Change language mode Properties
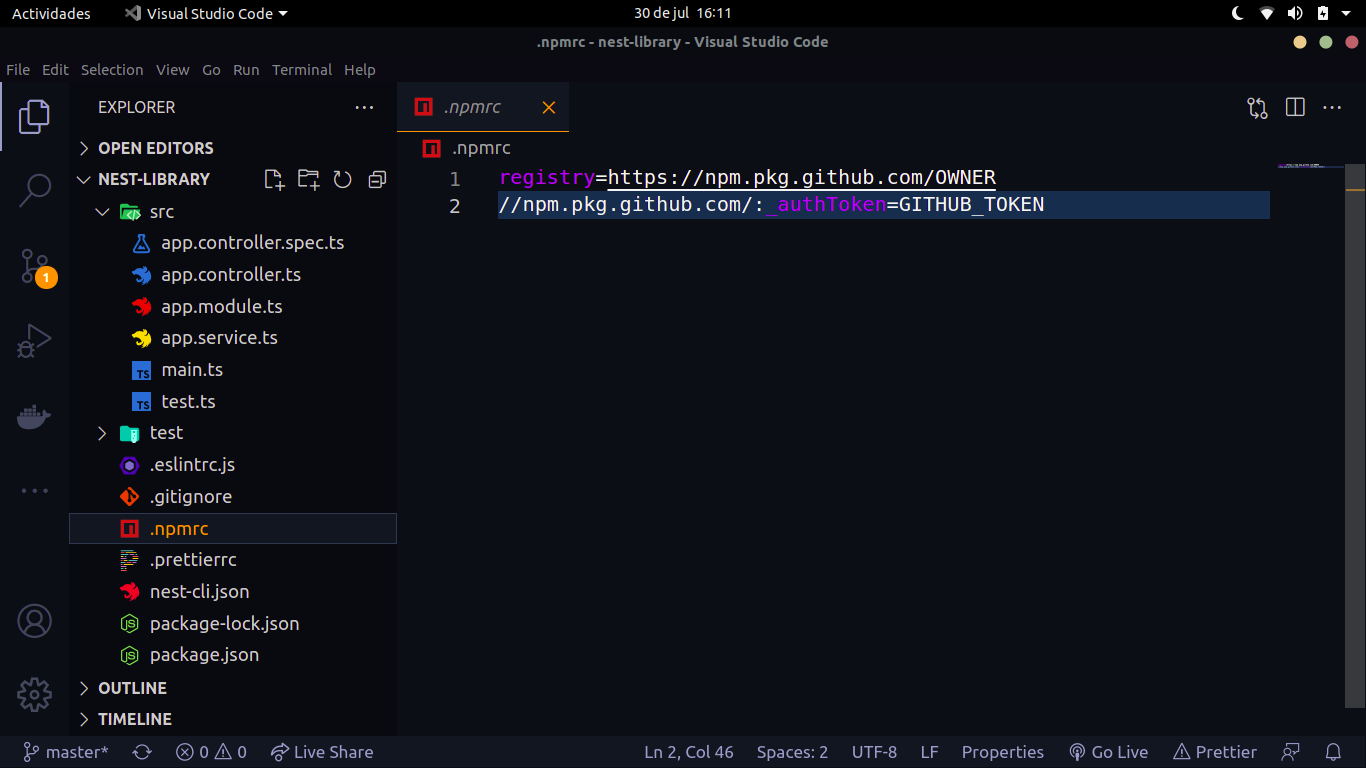Image resolution: width=1366 pixels, height=768 pixels. pos(1002,752)
